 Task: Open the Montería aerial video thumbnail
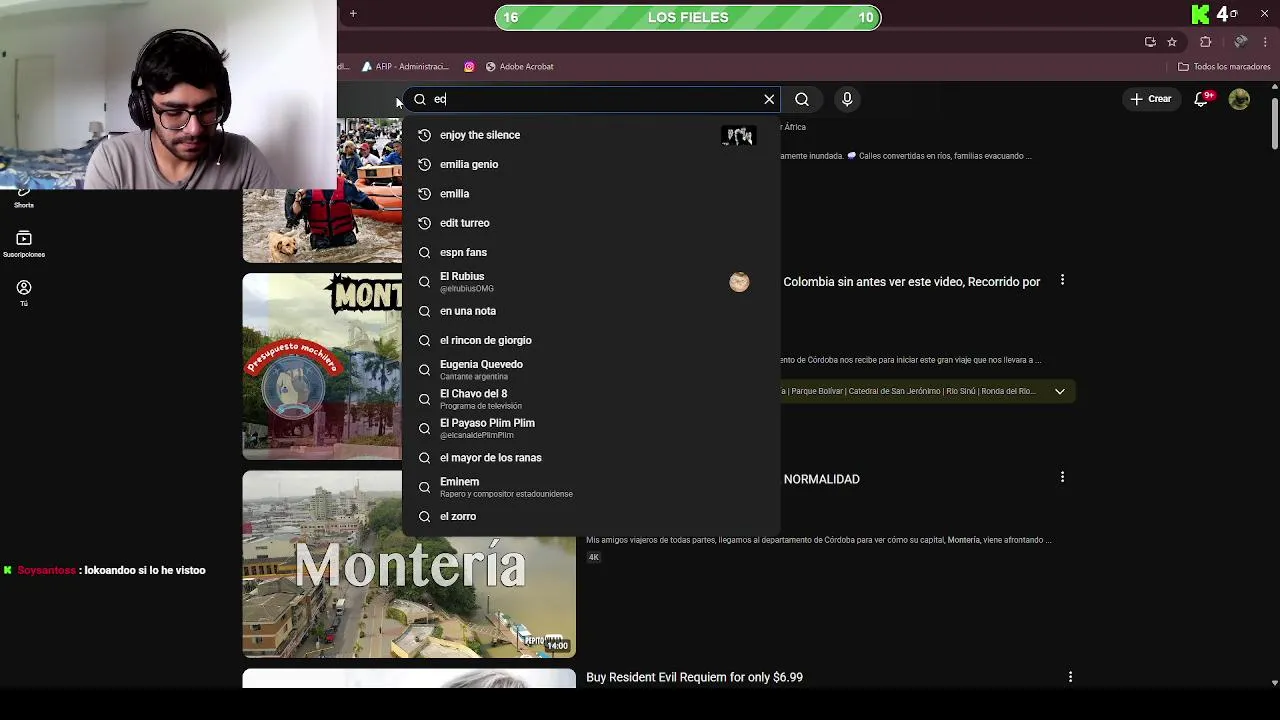[x=409, y=564]
